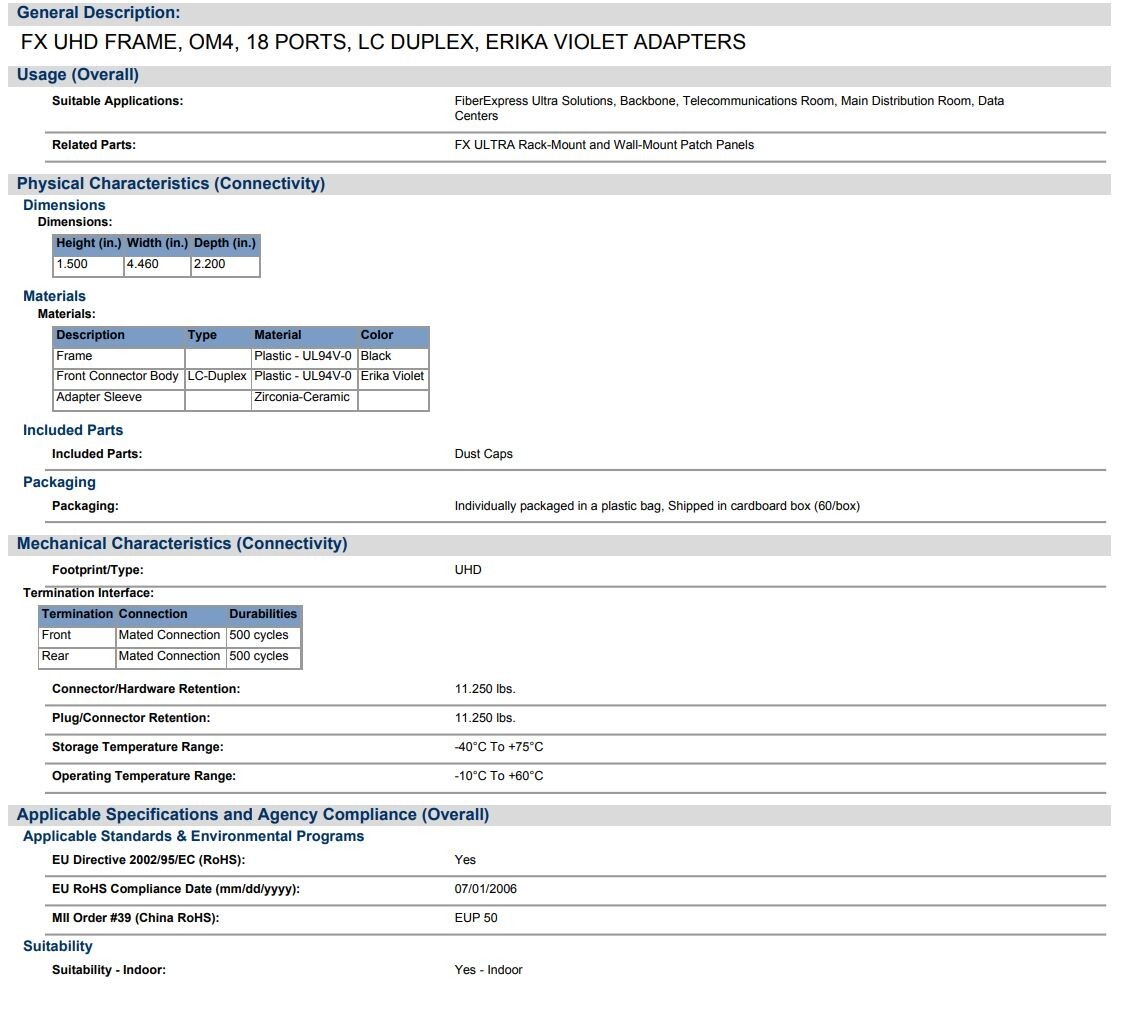1121x1023 pixels.
Task: Click the Color column header
Action: pos(393,336)
